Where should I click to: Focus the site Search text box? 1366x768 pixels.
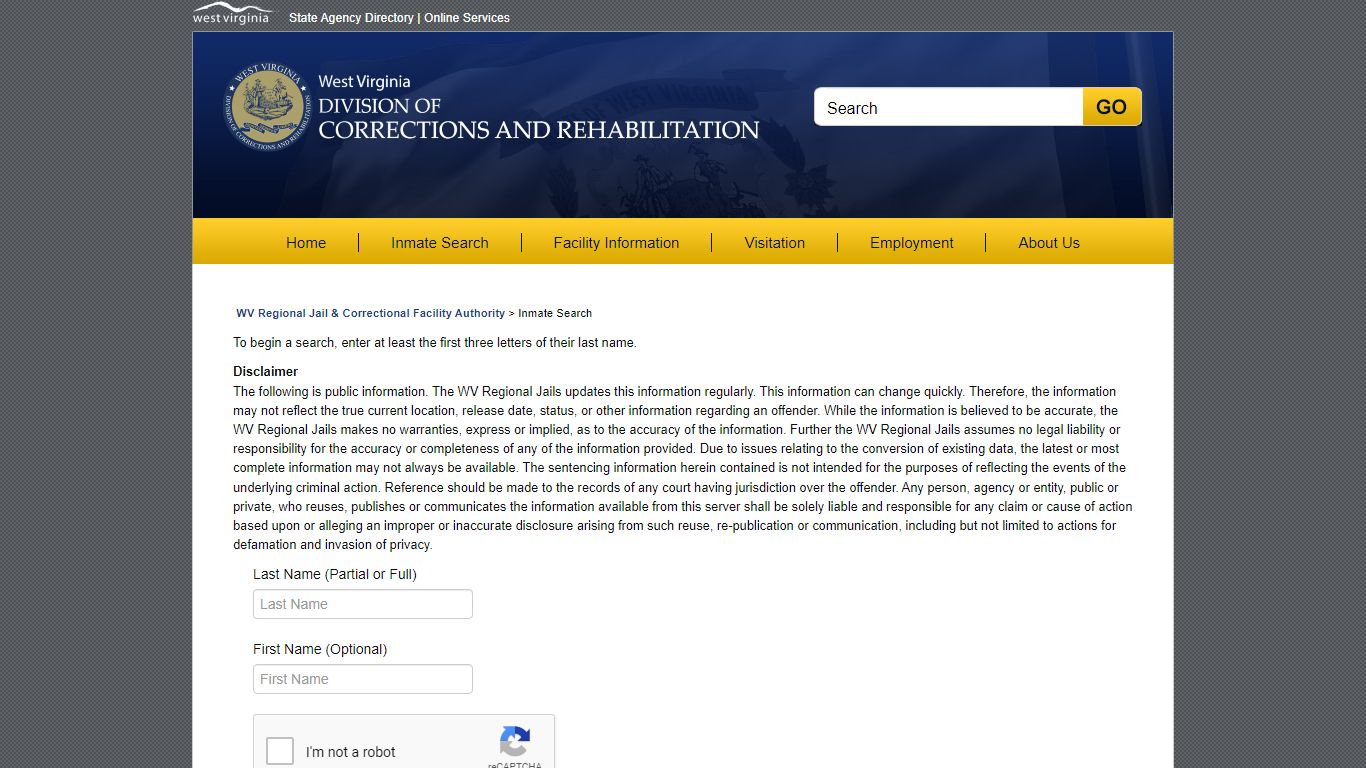pyautogui.click(x=948, y=108)
